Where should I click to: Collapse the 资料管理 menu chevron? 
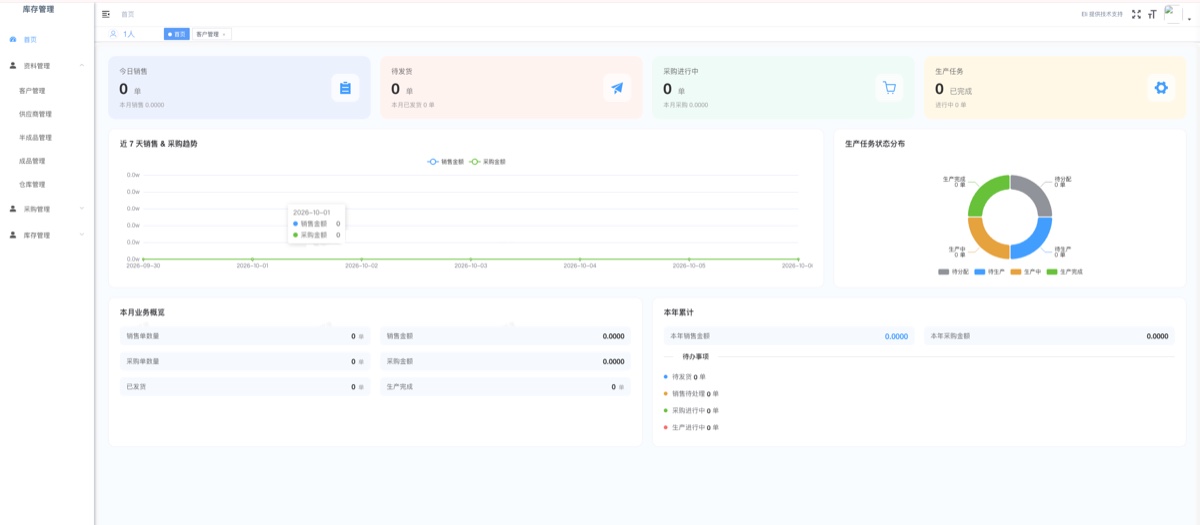[82, 65]
